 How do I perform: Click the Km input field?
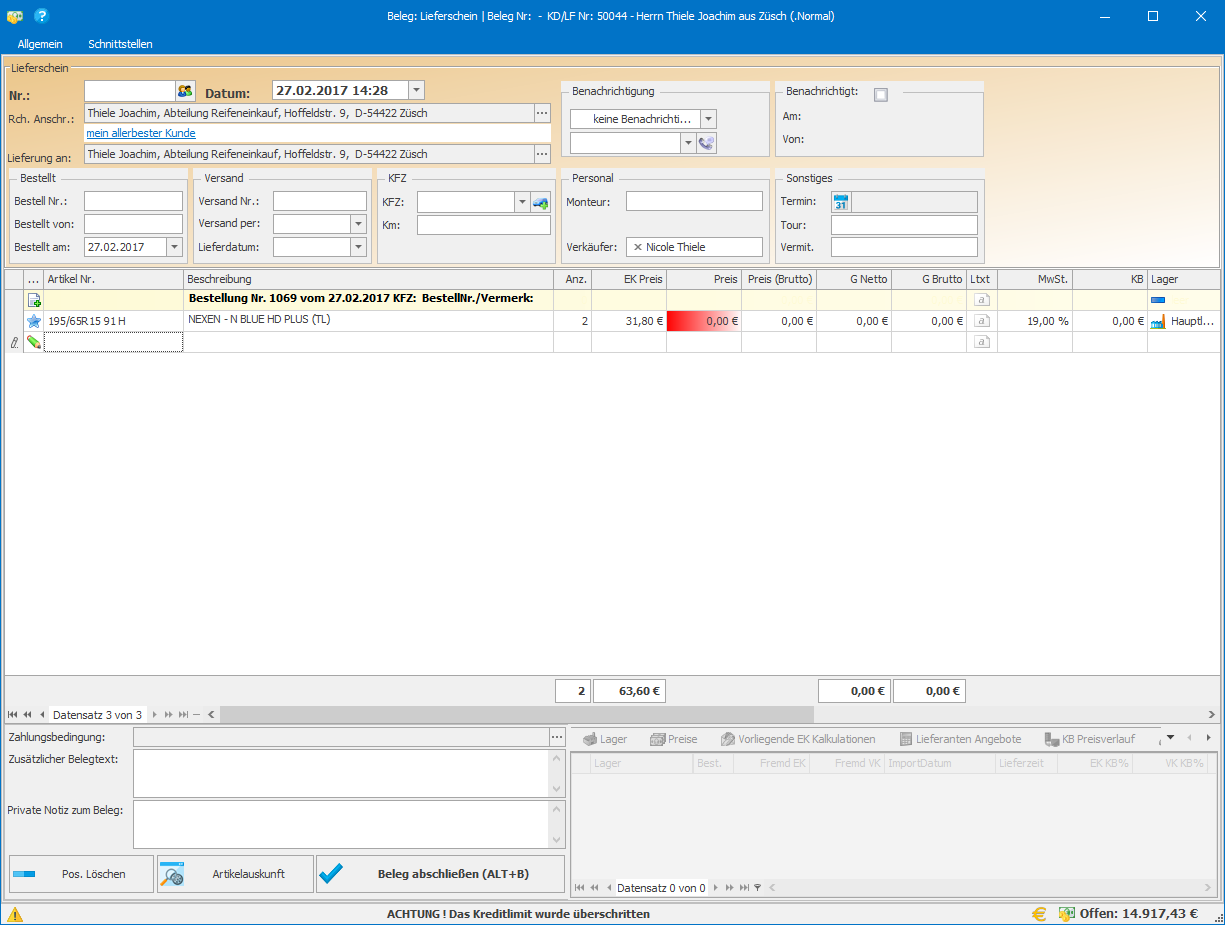[x=483, y=225]
